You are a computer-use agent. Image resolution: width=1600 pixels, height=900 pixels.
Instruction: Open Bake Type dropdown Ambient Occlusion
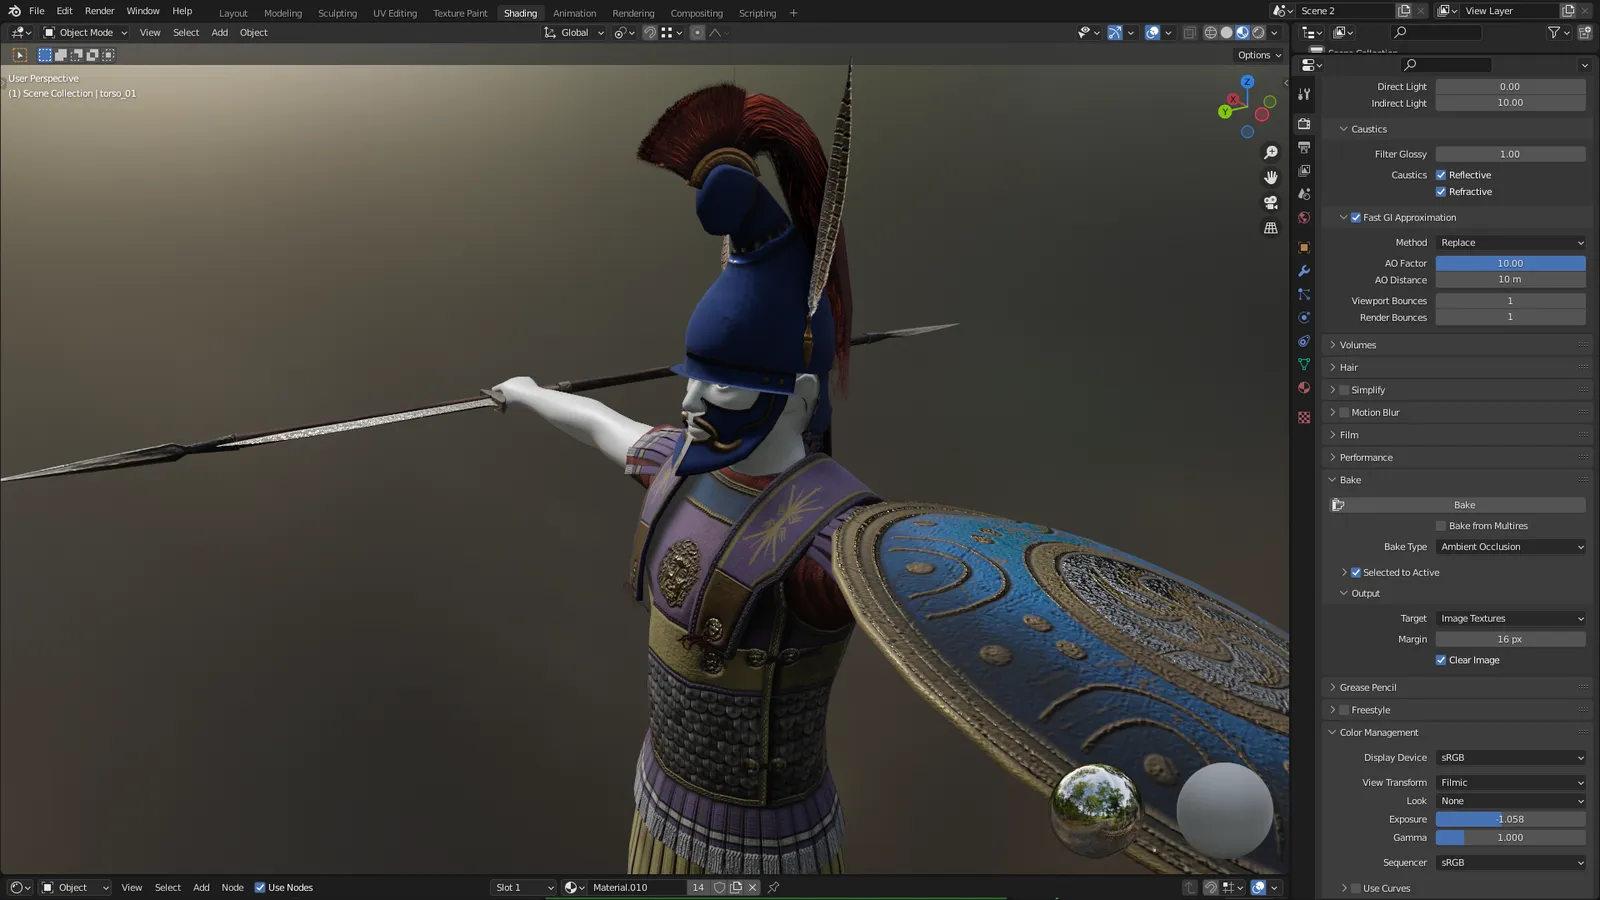(1511, 547)
